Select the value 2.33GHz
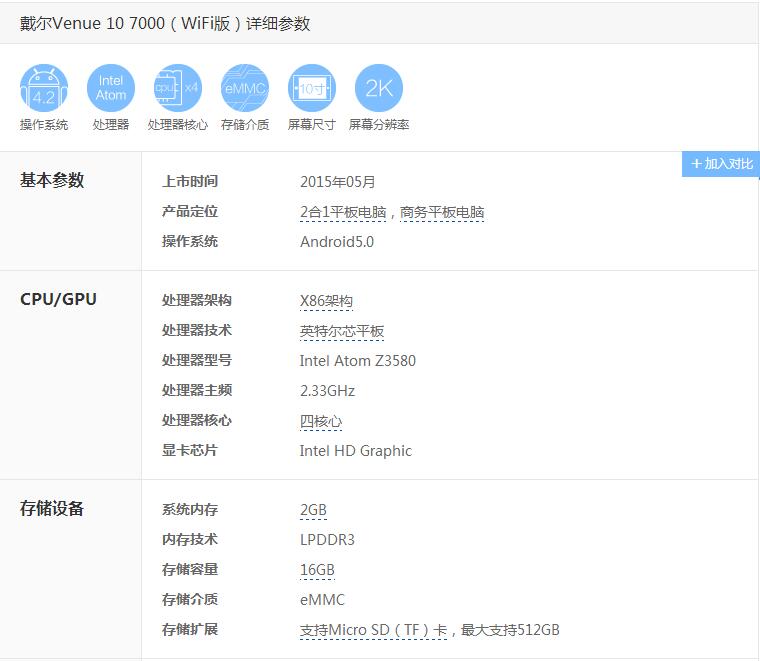 [328, 391]
